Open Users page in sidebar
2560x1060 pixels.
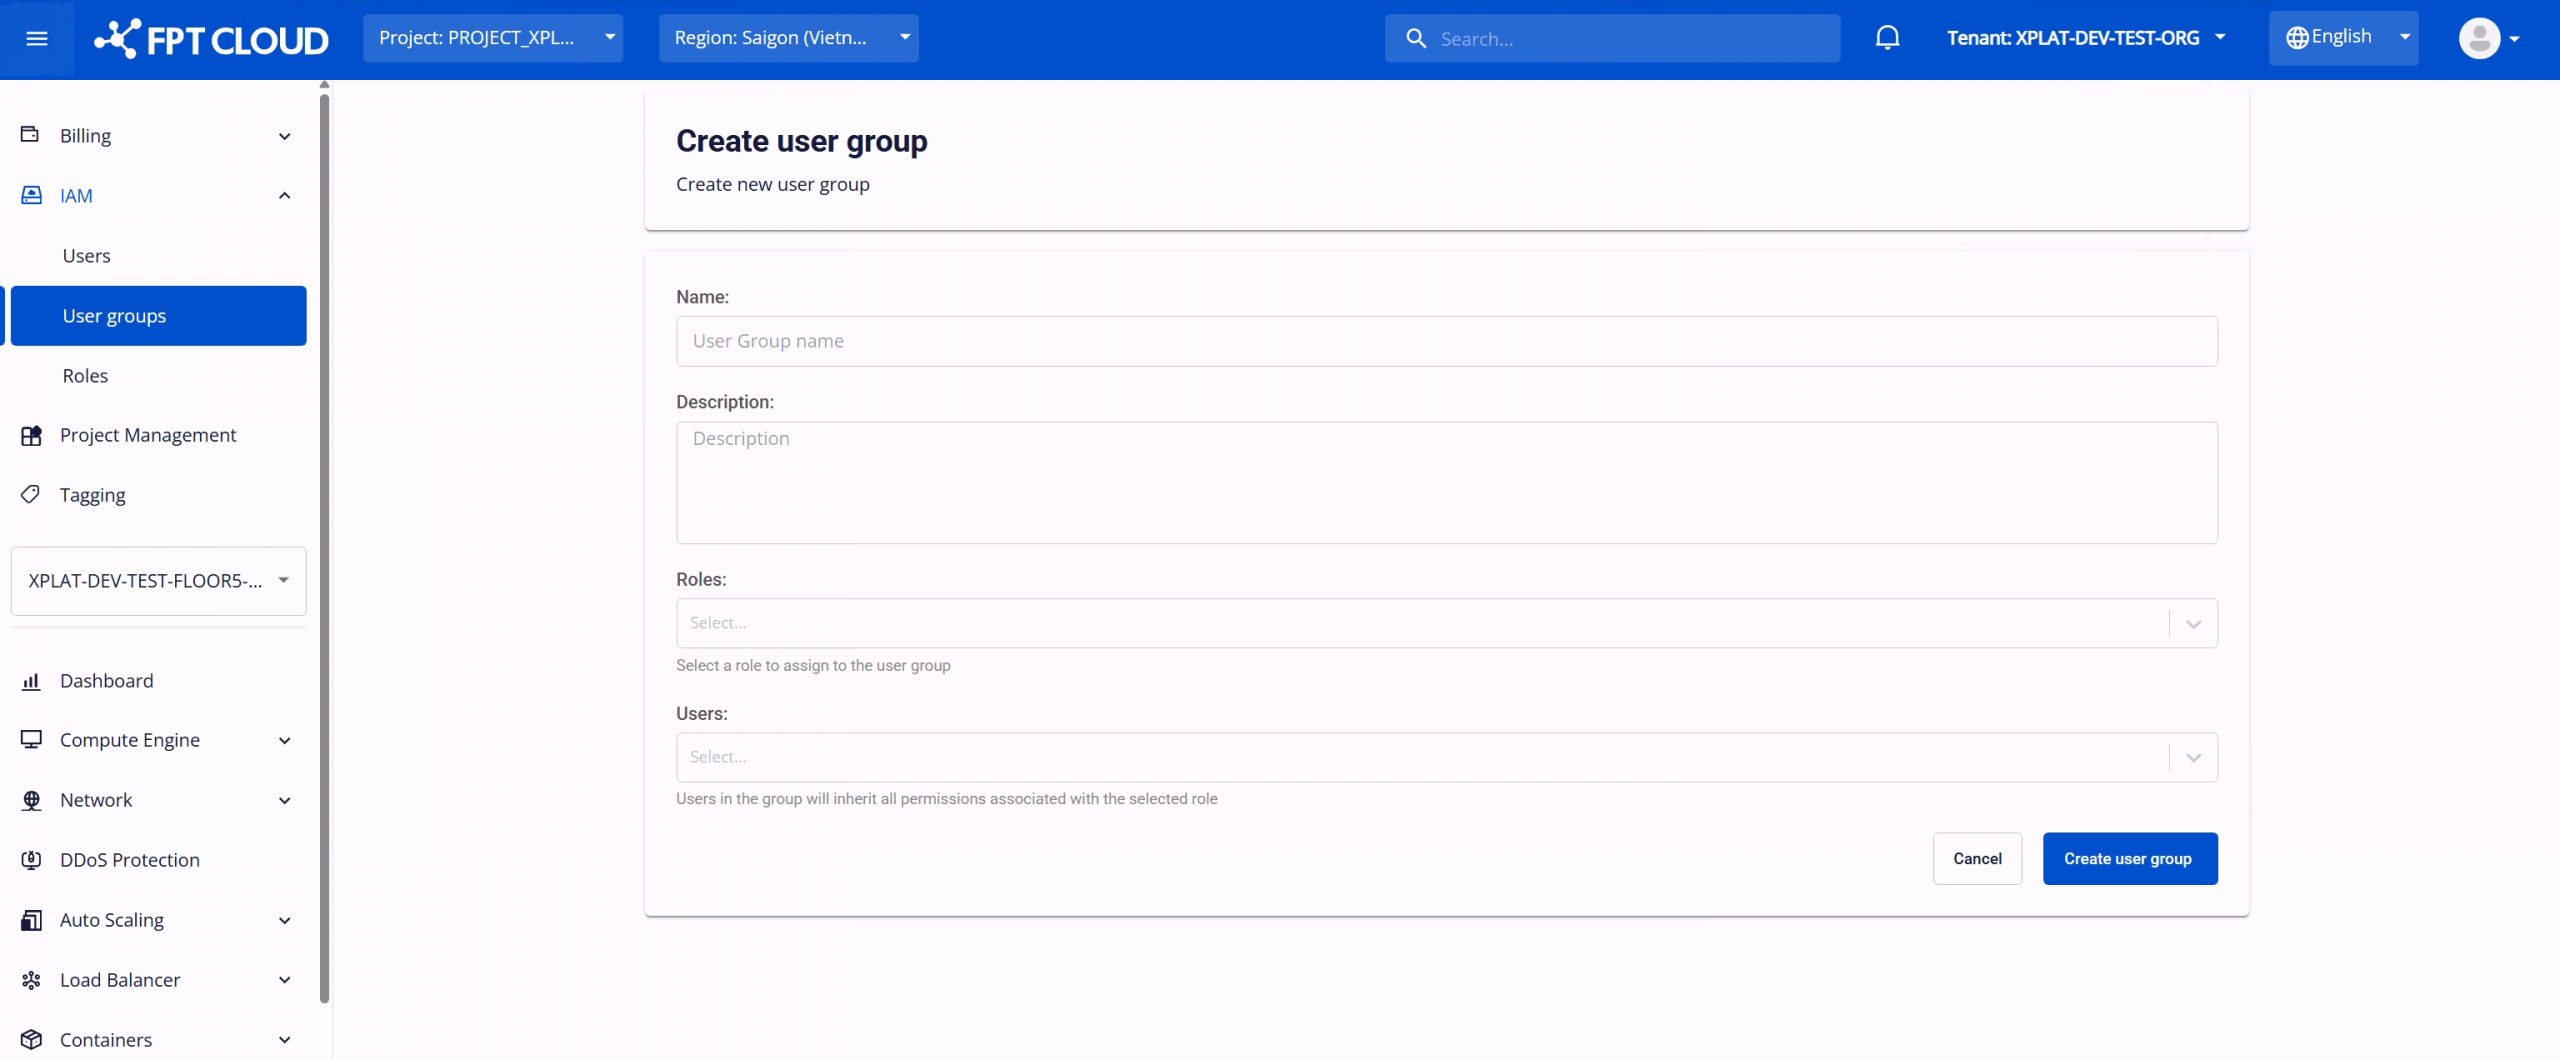click(x=86, y=256)
